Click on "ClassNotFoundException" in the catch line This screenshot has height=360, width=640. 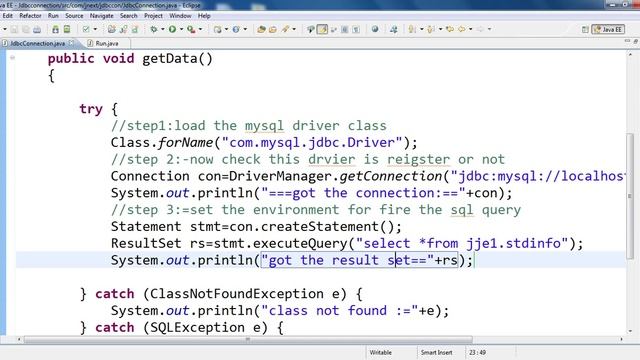(x=237, y=294)
